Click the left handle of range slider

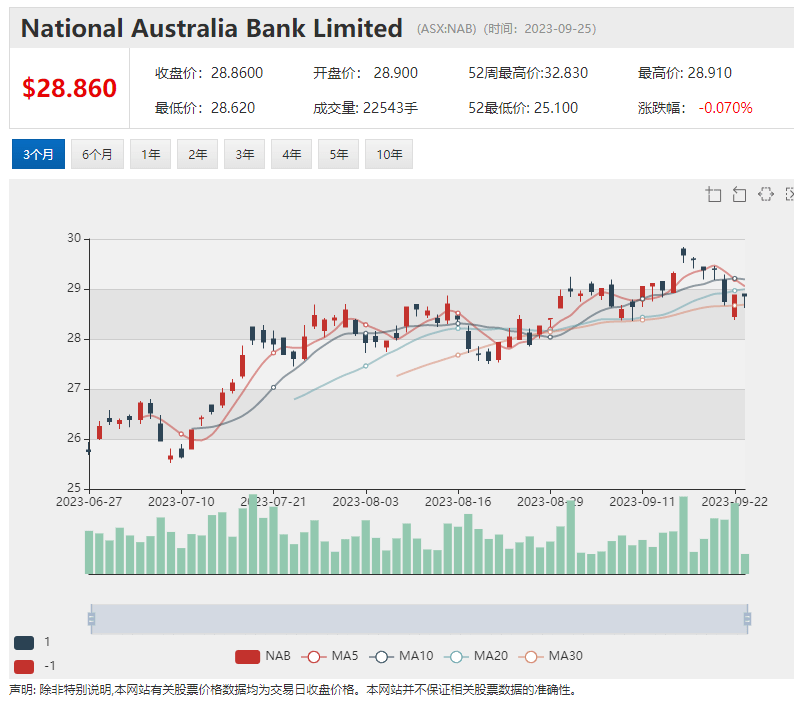91,619
